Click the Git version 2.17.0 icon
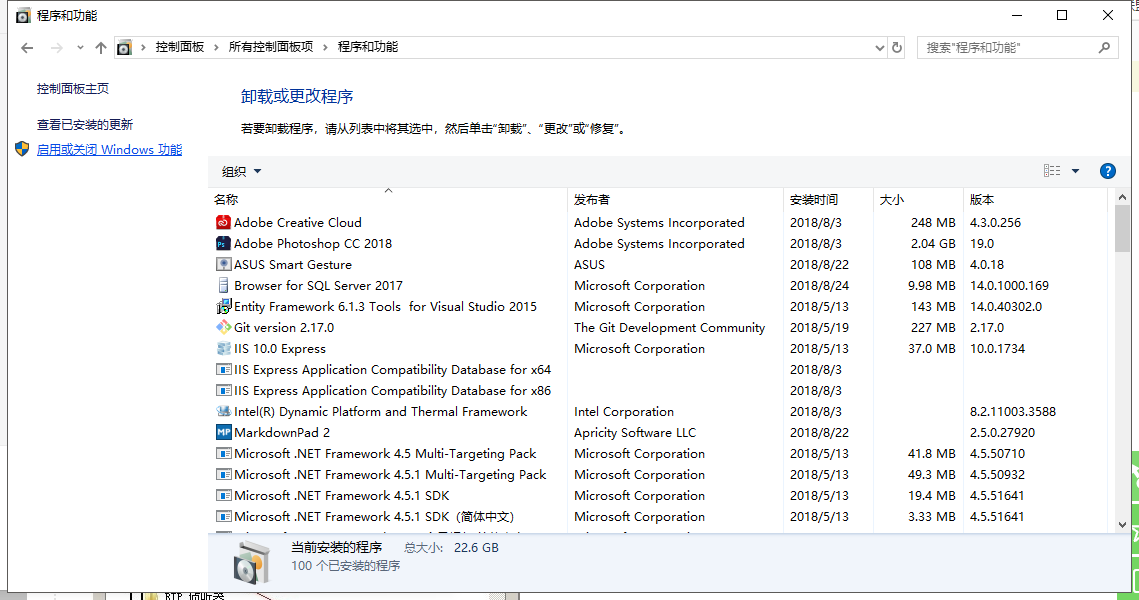 point(225,327)
